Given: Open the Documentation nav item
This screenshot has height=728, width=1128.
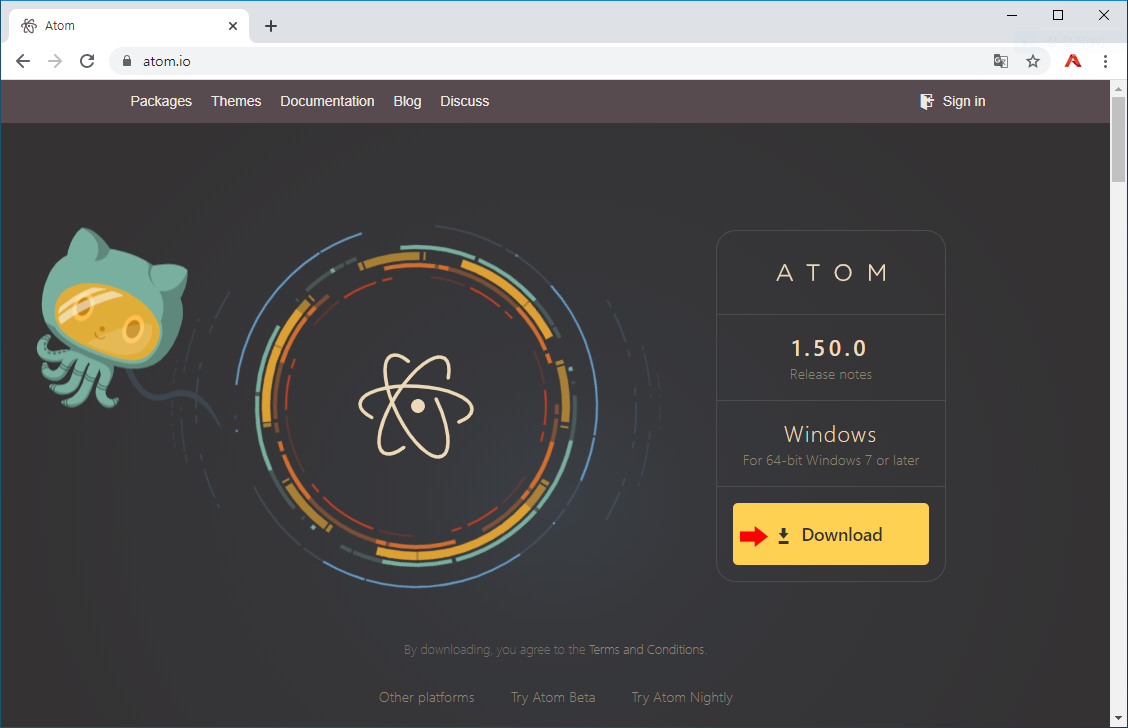Looking at the screenshot, I should [x=327, y=101].
